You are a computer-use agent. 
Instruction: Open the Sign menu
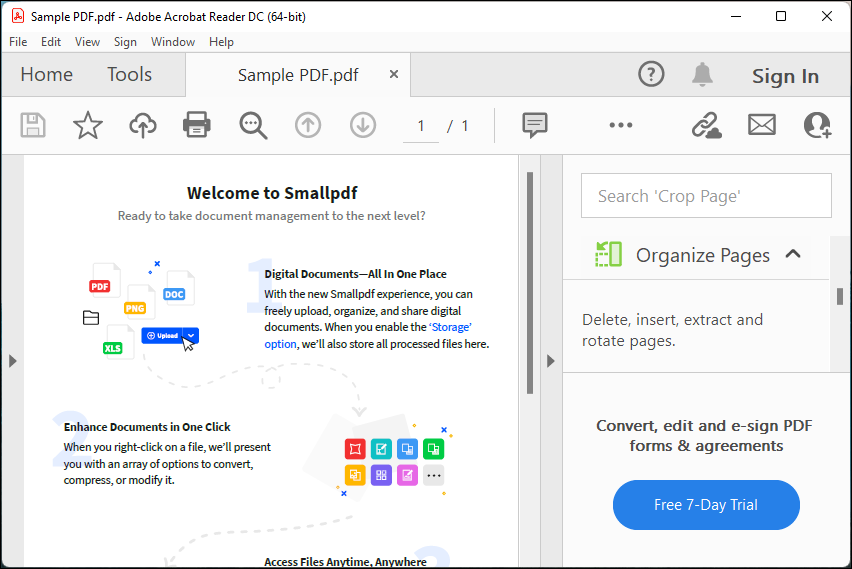click(x=125, y=42)
